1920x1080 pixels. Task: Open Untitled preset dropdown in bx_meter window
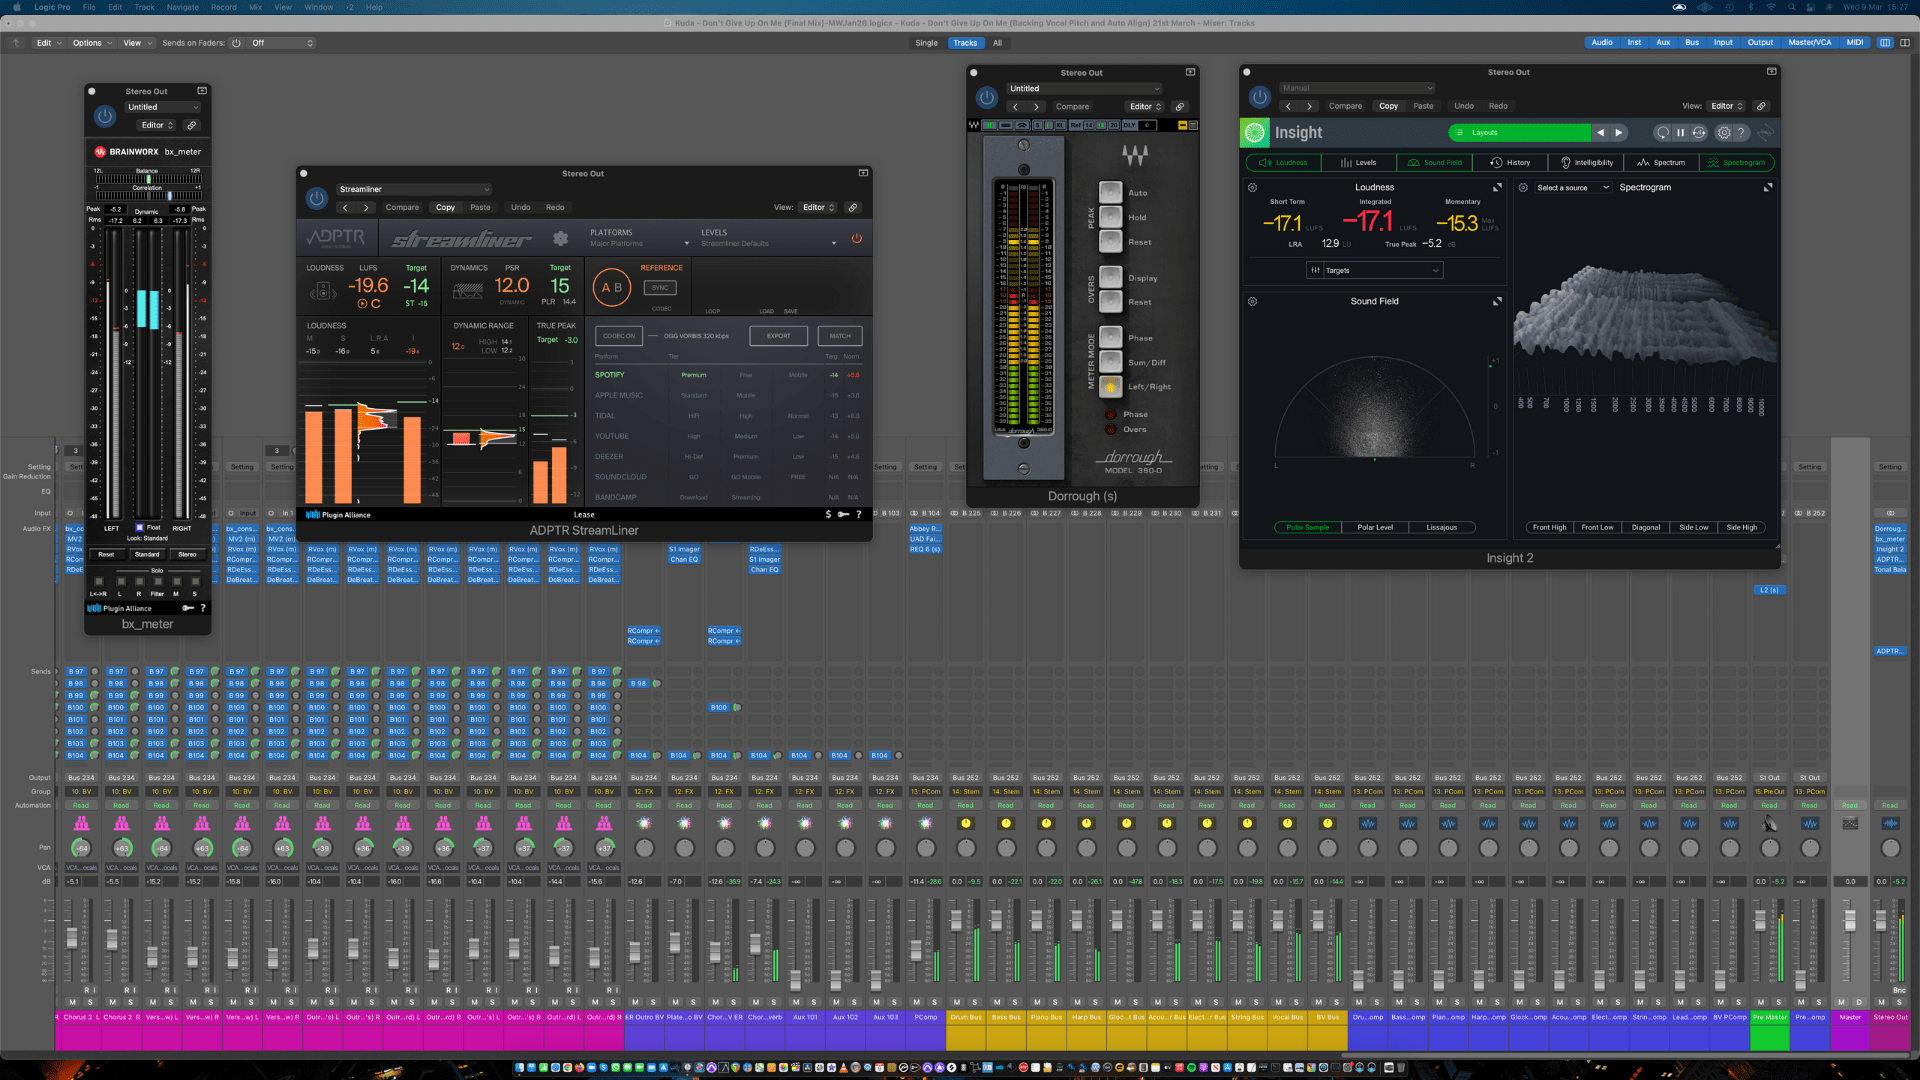162,107
